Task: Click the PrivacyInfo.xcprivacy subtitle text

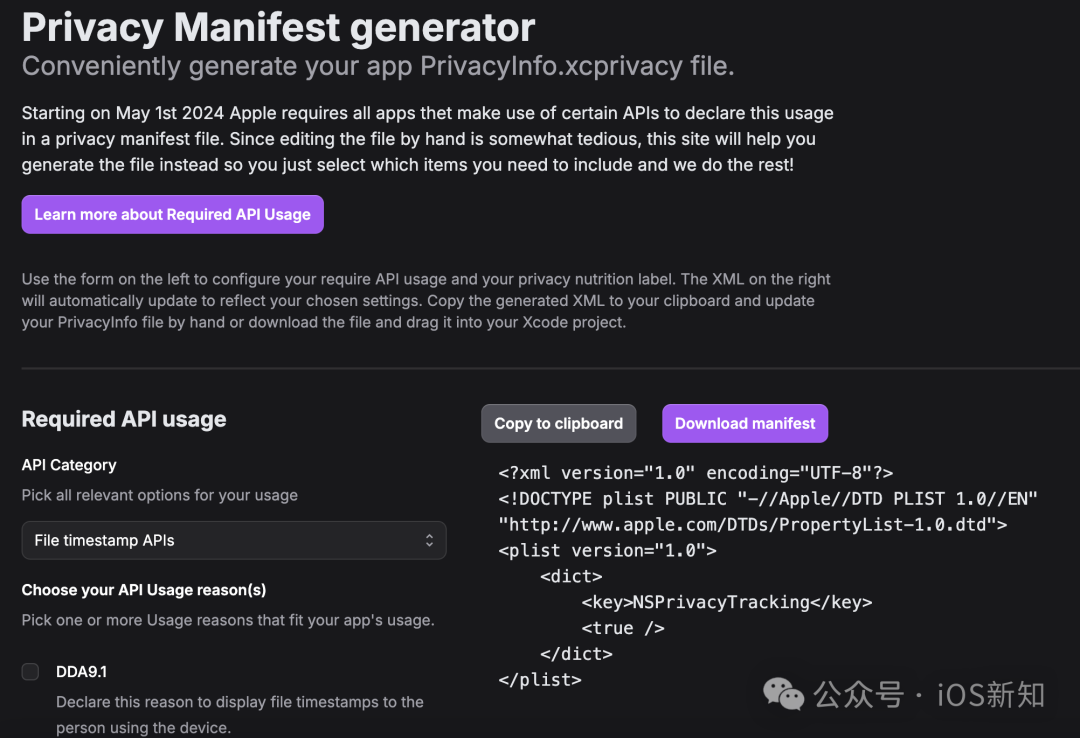Action: (378, 66)
